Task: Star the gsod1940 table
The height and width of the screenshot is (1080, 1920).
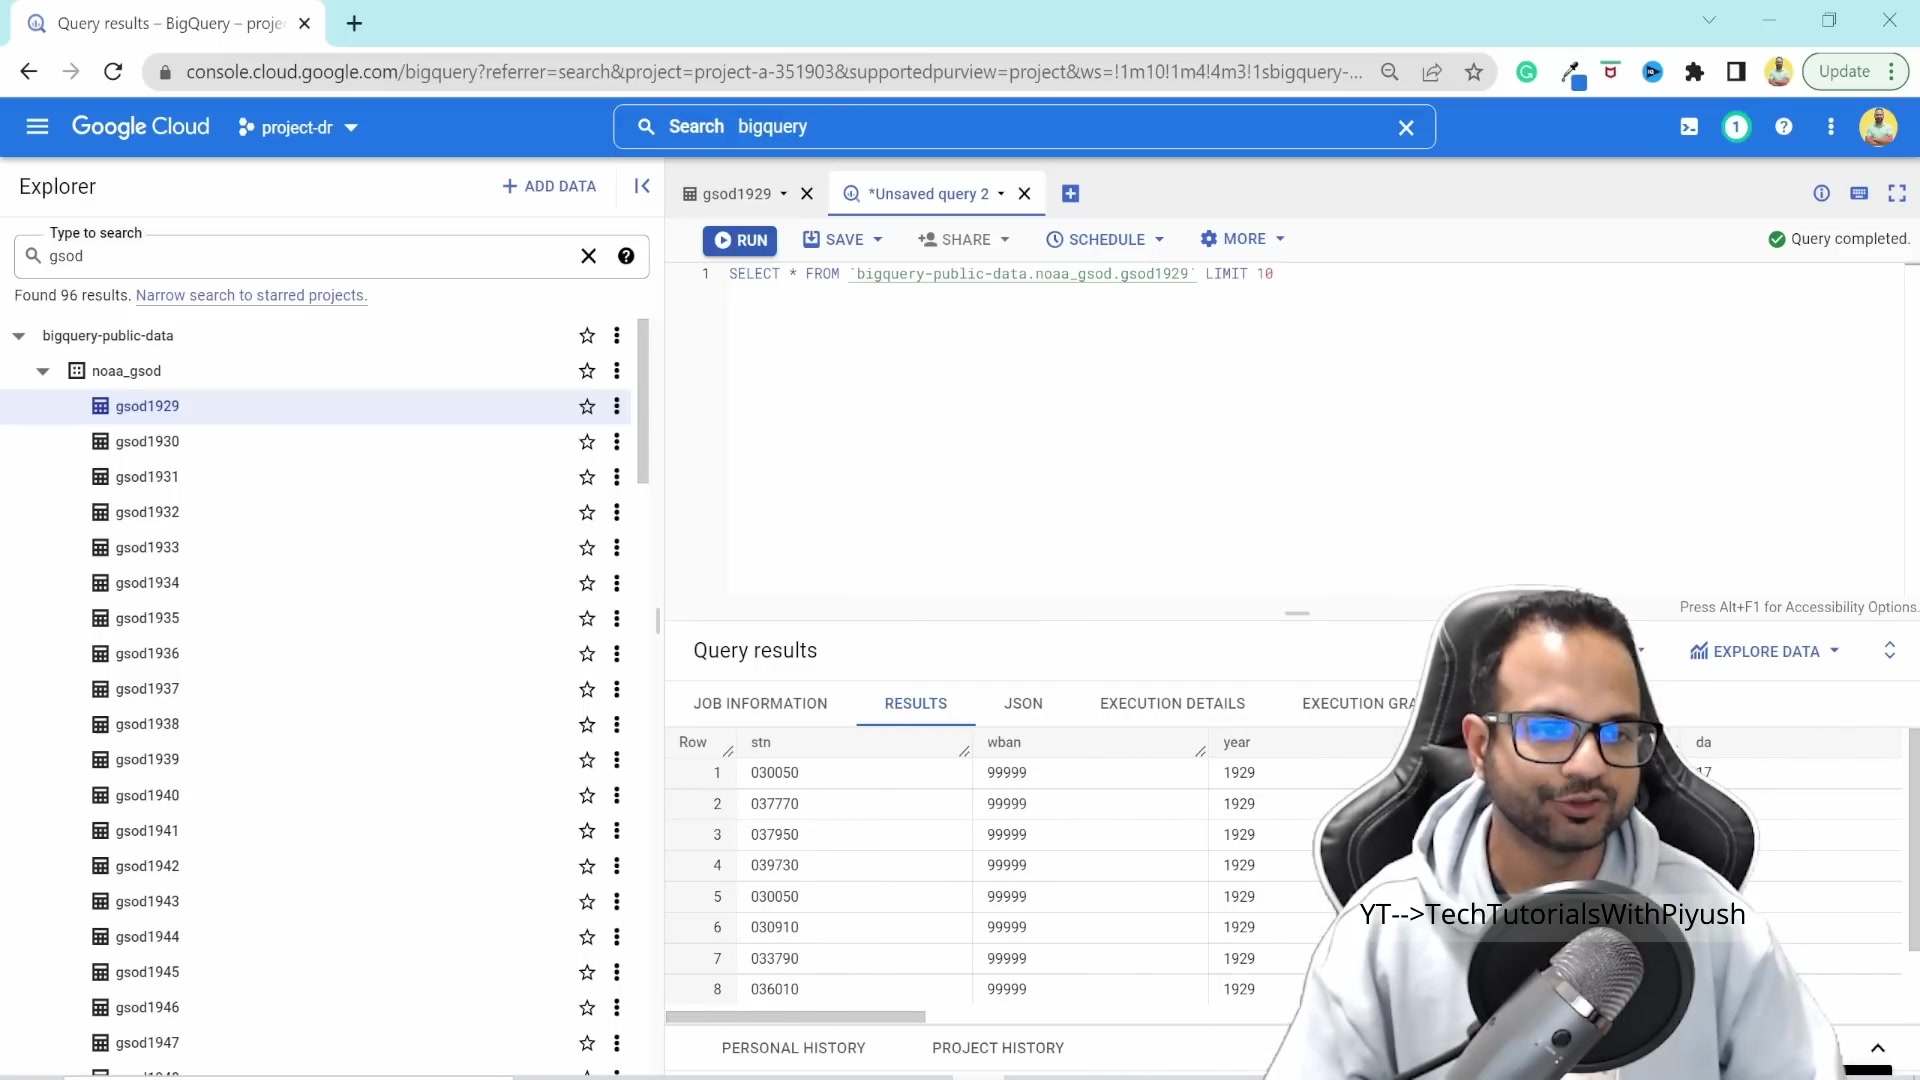Action: pos(587,796)
